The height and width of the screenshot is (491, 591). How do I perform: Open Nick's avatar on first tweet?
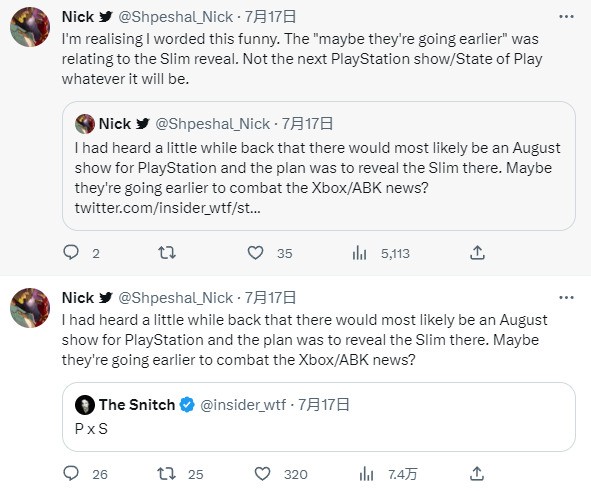(x=30, y=27)
